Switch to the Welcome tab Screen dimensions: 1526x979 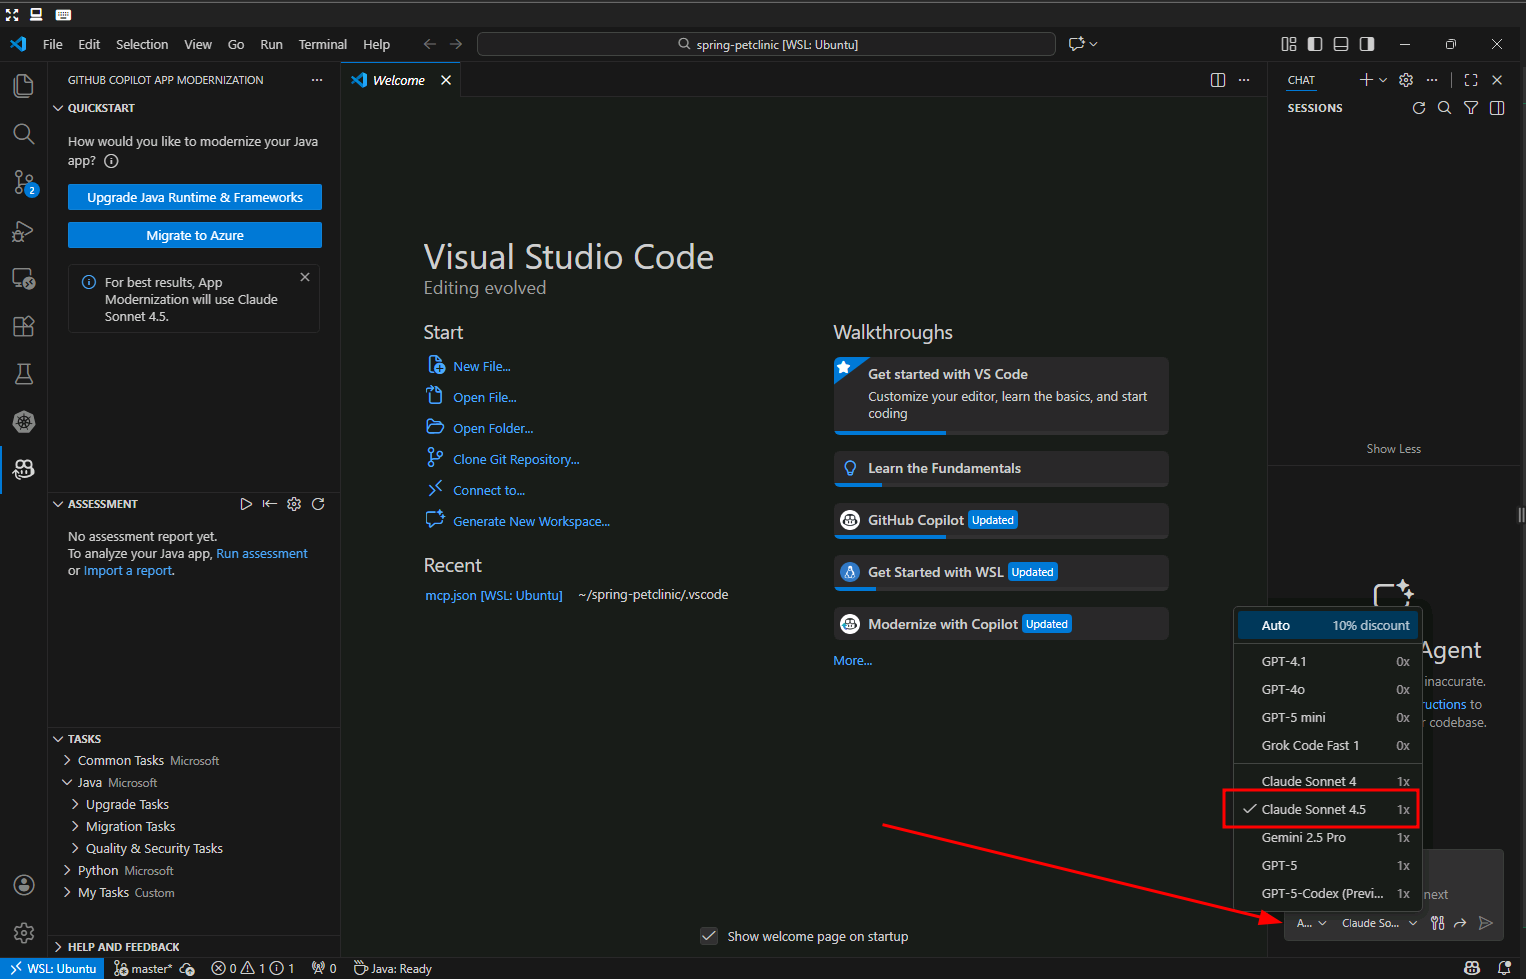click(397, 80)
